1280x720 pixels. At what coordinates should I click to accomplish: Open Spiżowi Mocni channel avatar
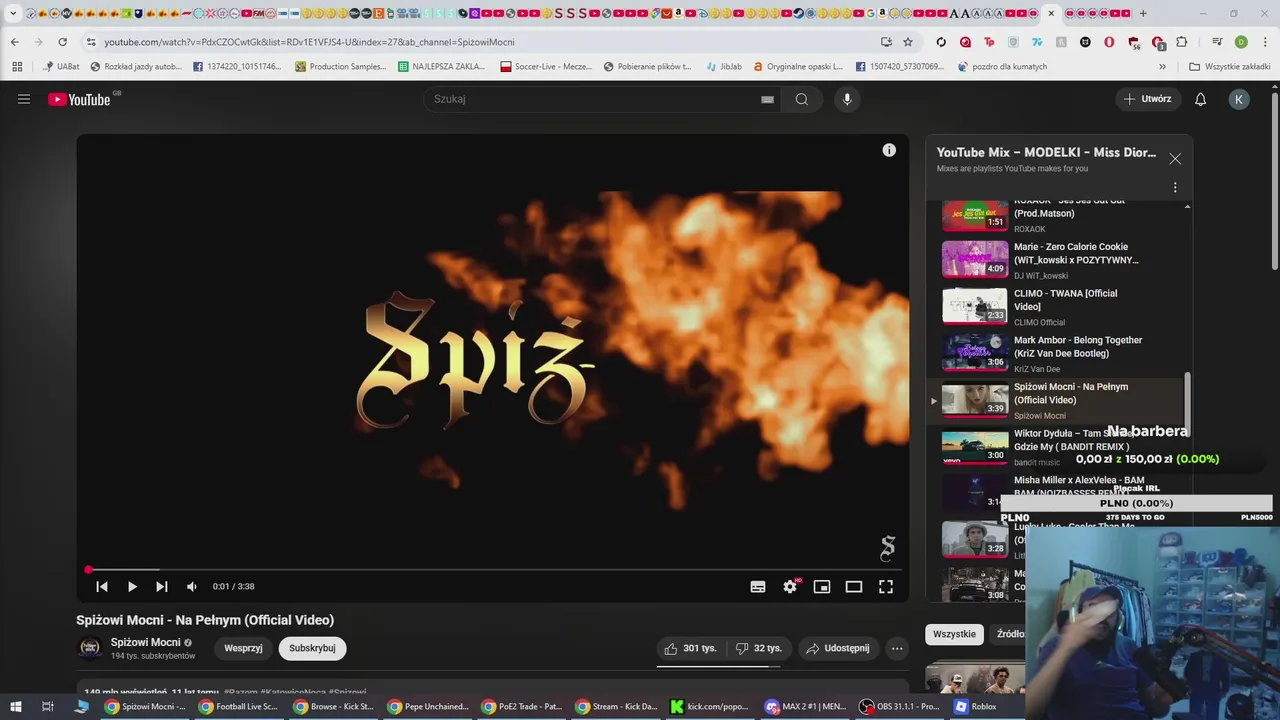coord(90,648)
